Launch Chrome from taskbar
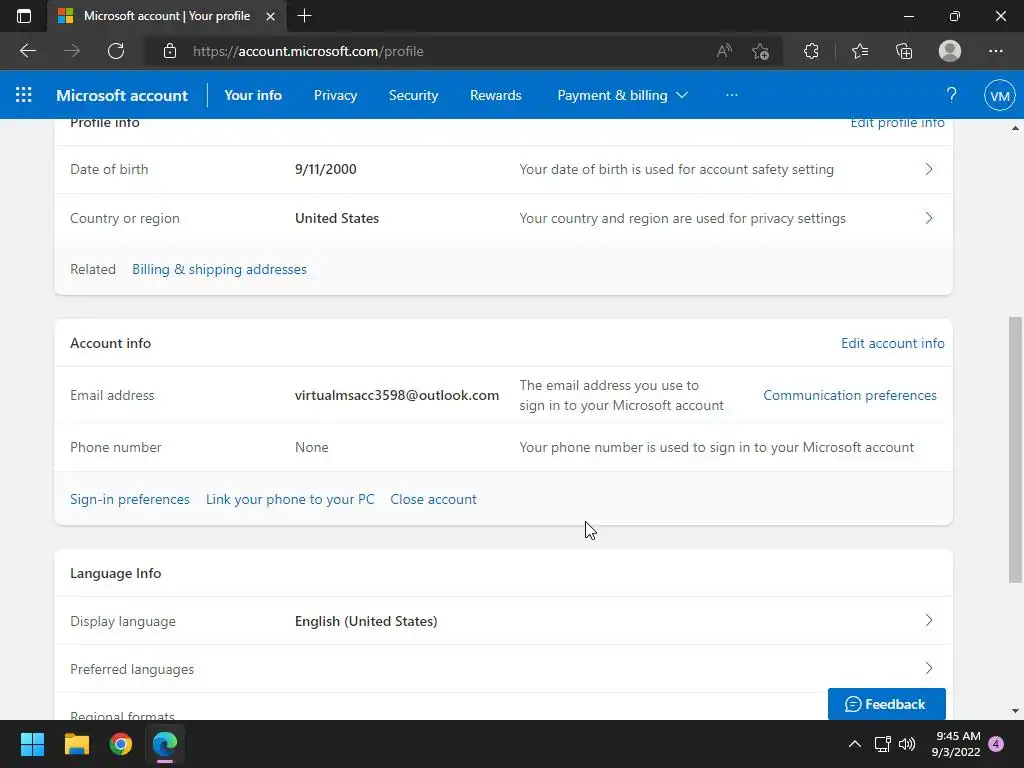This screenshot has width=1024, height=768. point(121,744)
